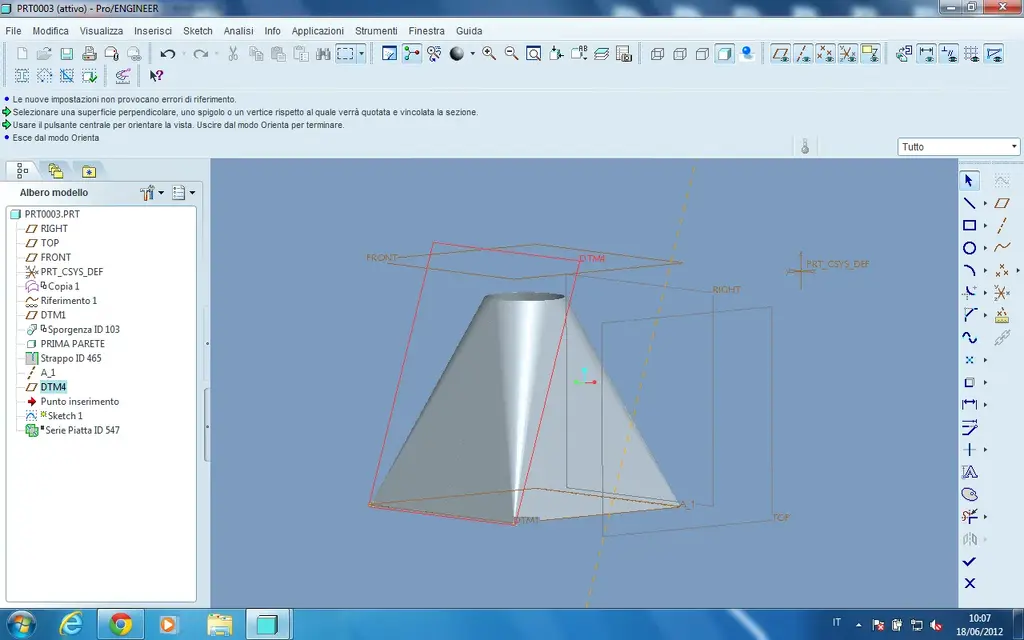Toggle sketch grid display

point(971,54)
